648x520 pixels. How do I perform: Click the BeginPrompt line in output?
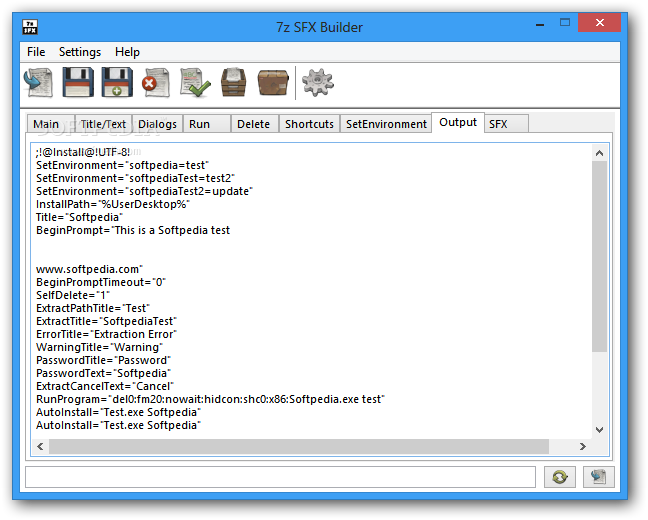point(133,230)
